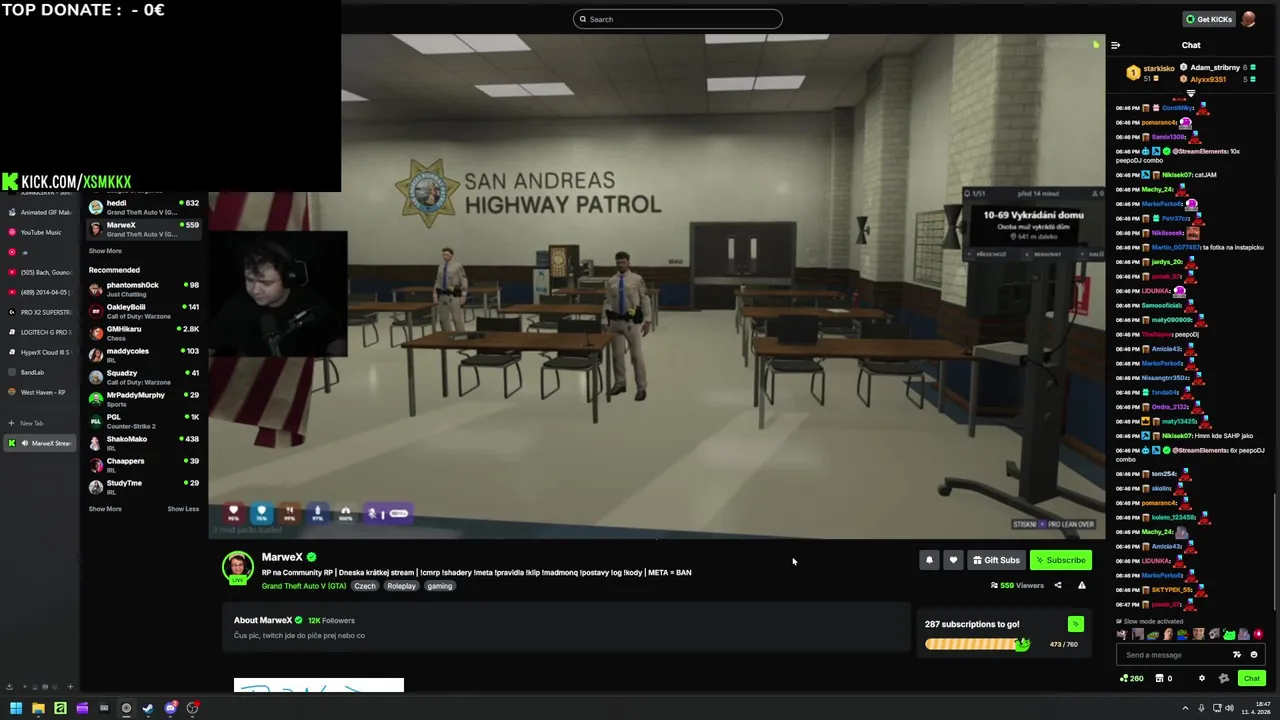Viewport: 1280px width, 720px height.
Task: Toggle the notification bell for MarweX
Action: click(x=929, y=560)
